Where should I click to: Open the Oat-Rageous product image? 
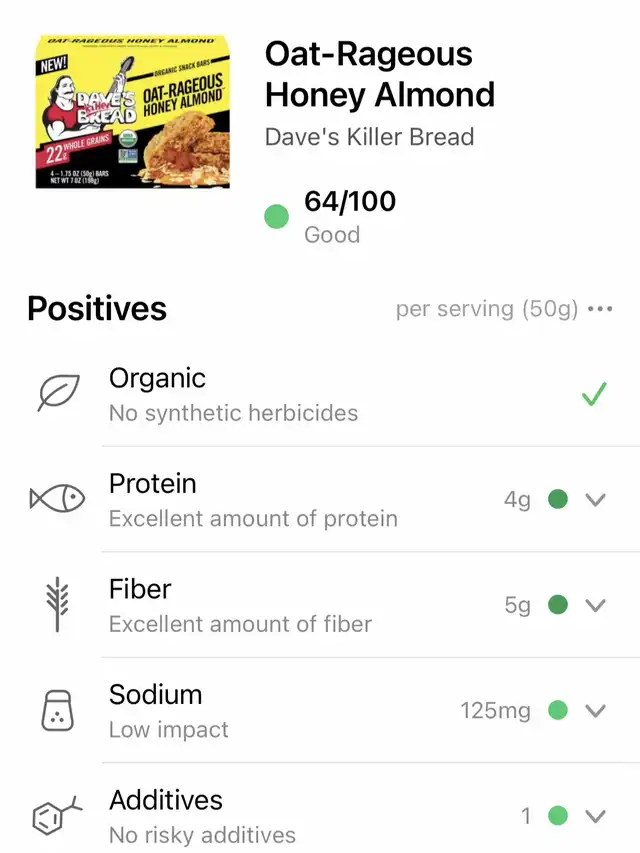130,112
